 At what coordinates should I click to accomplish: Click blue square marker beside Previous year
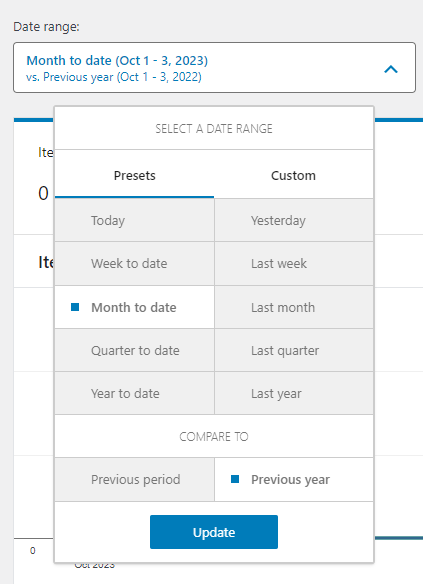click(x=235, y=479)
